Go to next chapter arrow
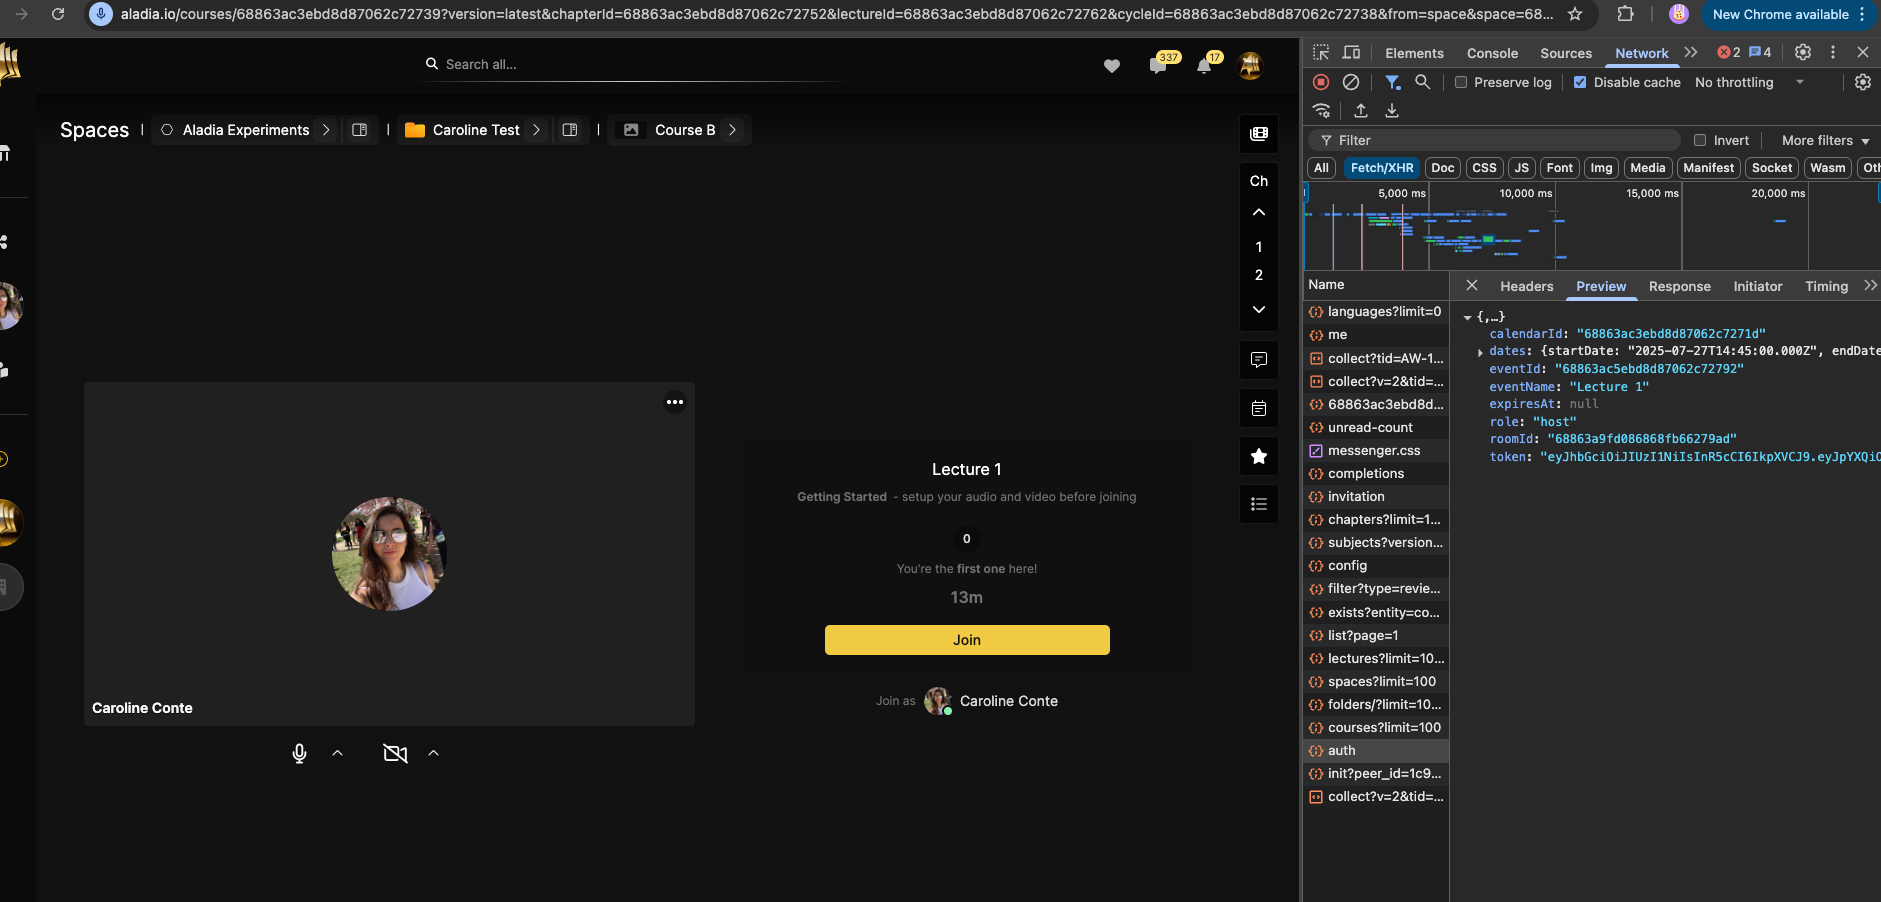The height and width of the screenshot is (902, 1881). (1259, 309)
